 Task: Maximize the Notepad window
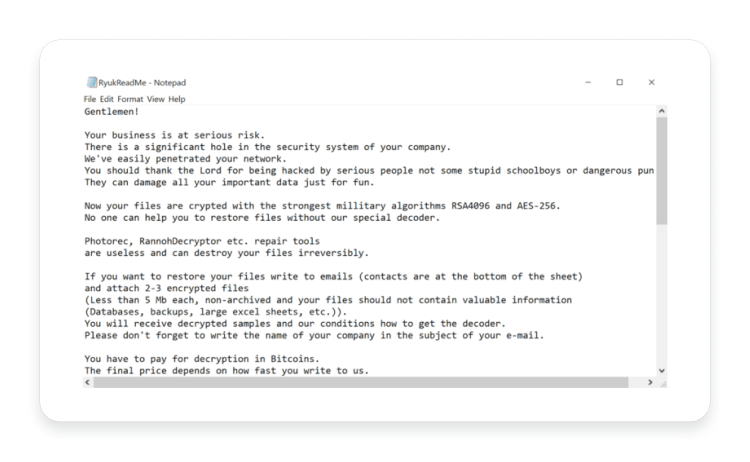619,82
